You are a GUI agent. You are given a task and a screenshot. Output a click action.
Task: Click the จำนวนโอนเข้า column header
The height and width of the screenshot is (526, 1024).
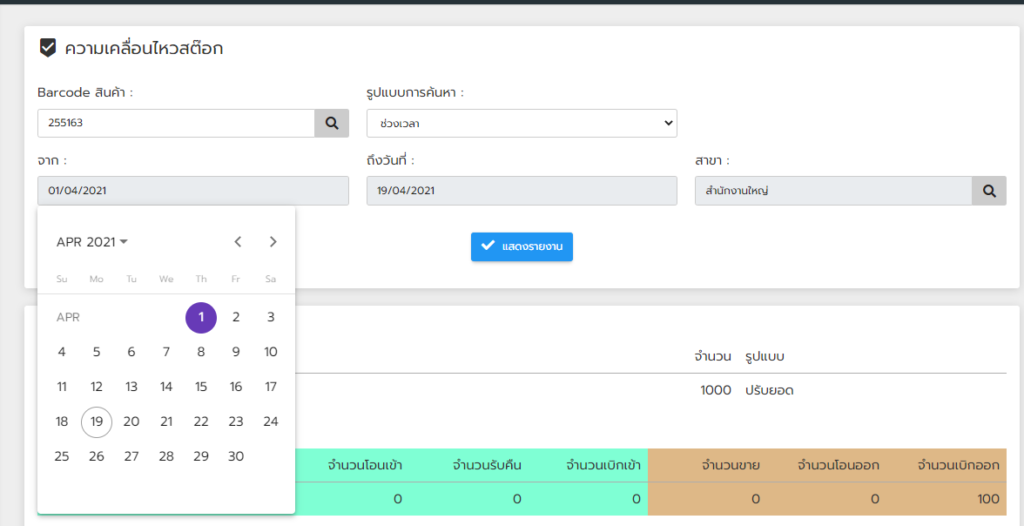(x=364, y=465)
